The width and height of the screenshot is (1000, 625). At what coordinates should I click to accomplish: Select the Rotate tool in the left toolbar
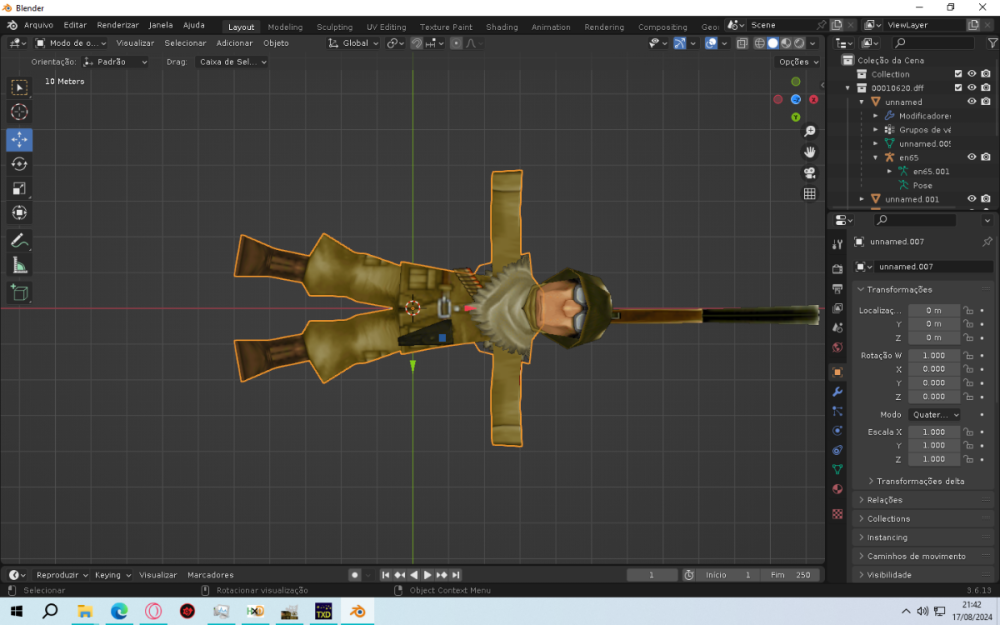(x=19, y=164)
